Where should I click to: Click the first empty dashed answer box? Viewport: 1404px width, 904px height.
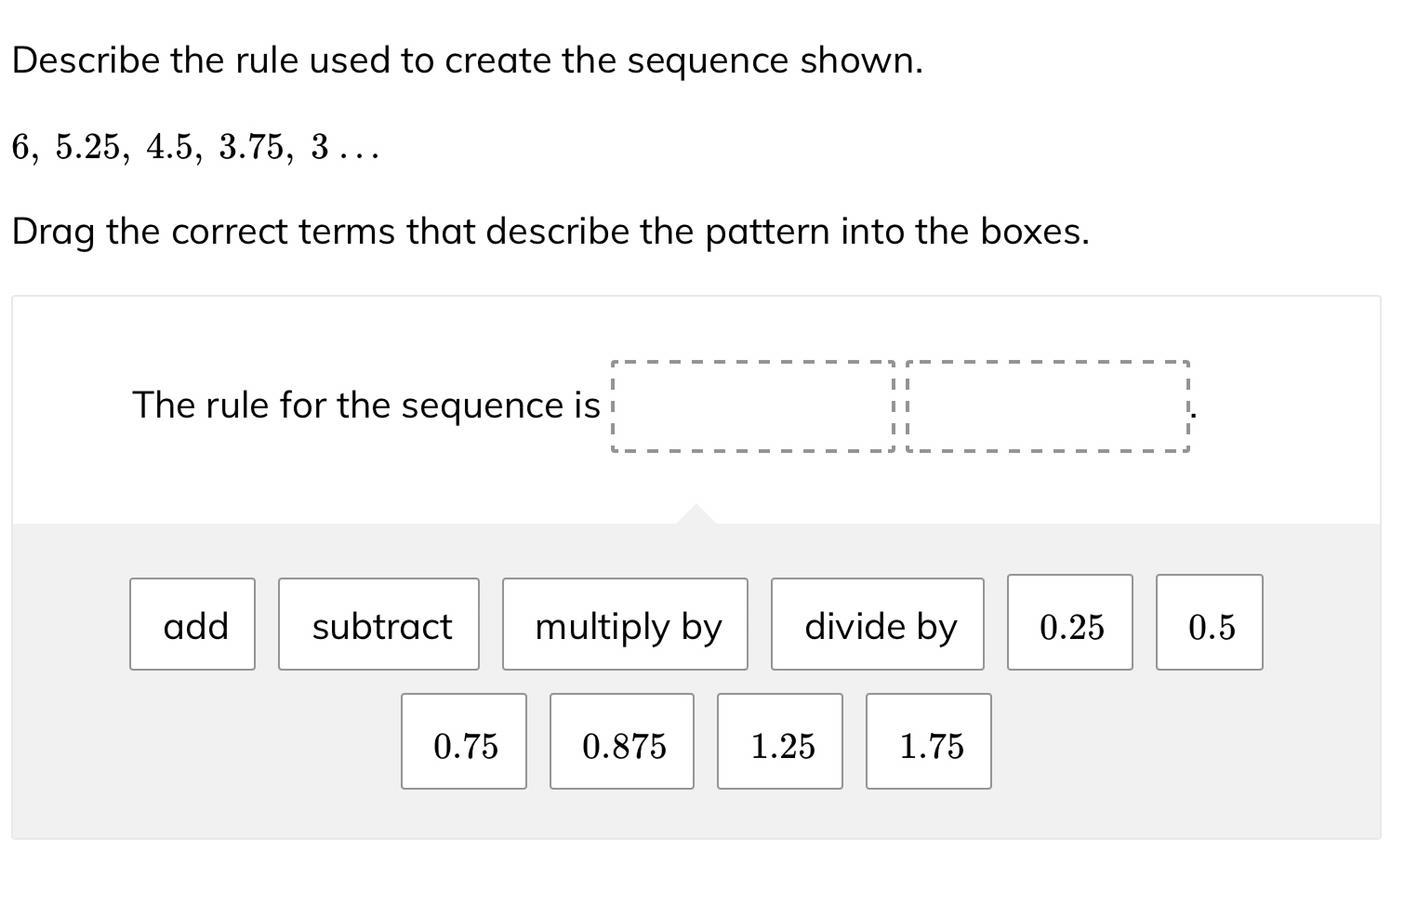click(x=753, y=407)
